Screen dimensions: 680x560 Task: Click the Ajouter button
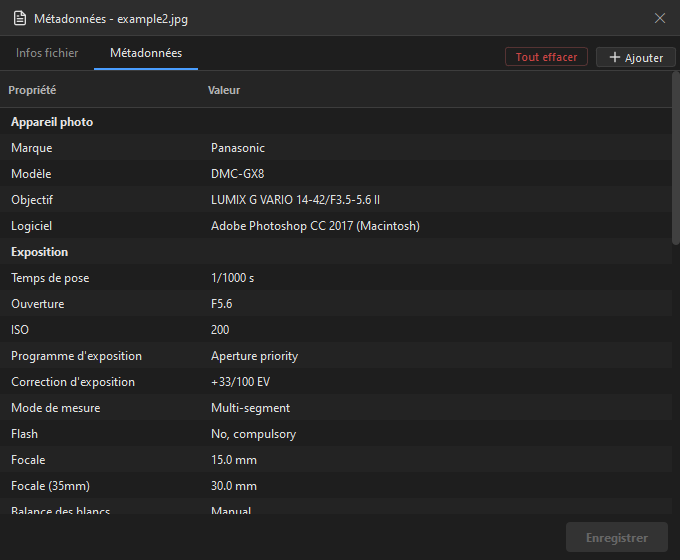click(x=636, y=57)
